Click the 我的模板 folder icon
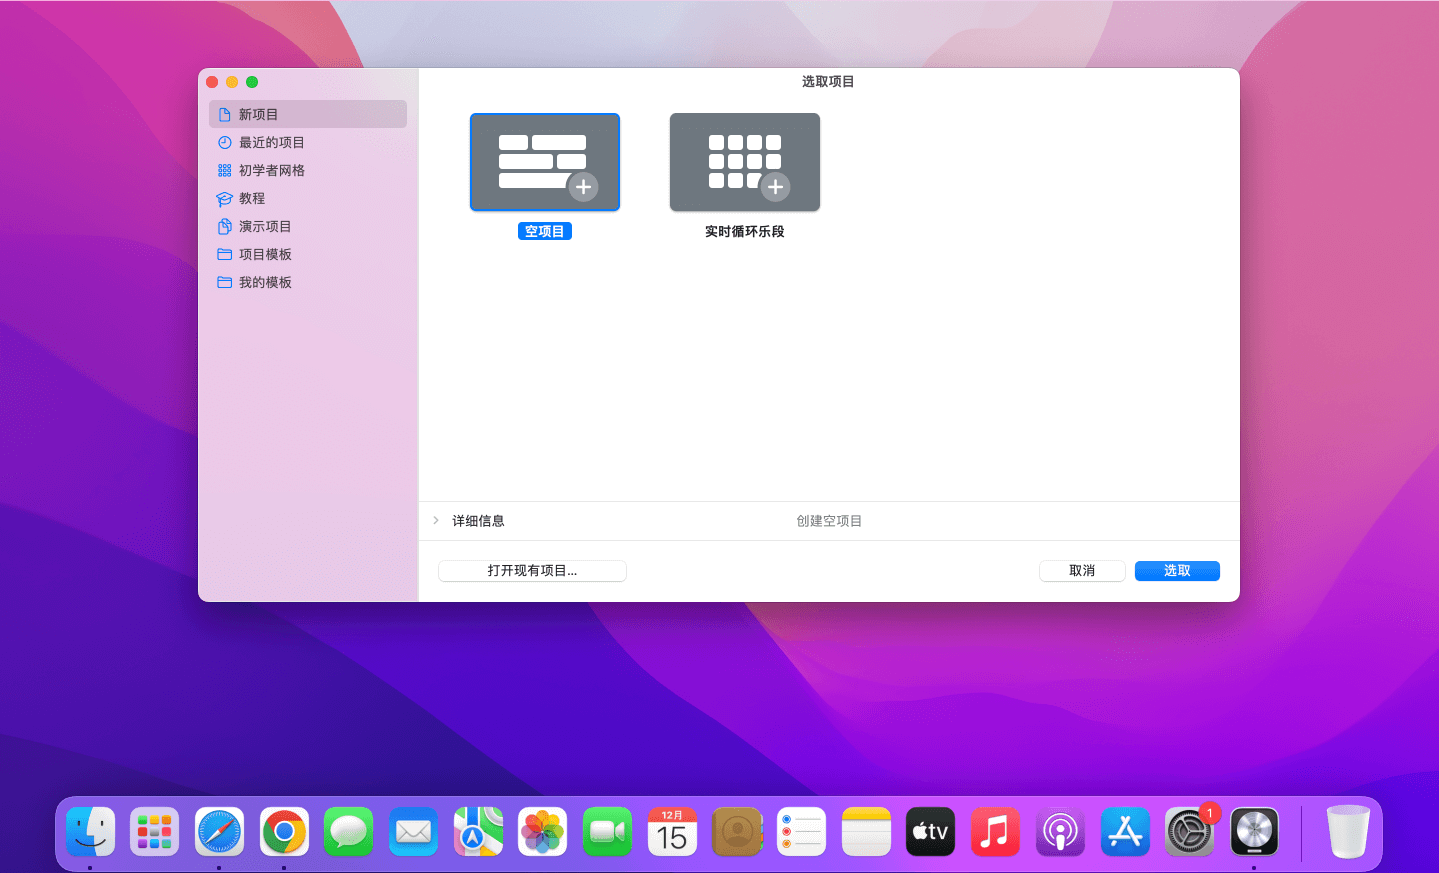 click(225, 282)
